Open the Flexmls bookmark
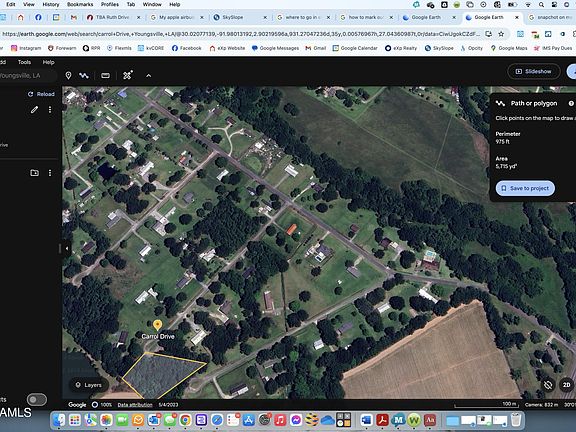Viewport: 576px width, 432px height. point(119,48)
